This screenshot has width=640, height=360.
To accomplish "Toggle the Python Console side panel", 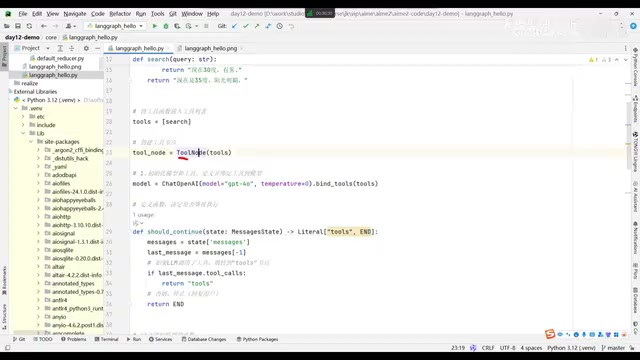I will pos(636,66).
